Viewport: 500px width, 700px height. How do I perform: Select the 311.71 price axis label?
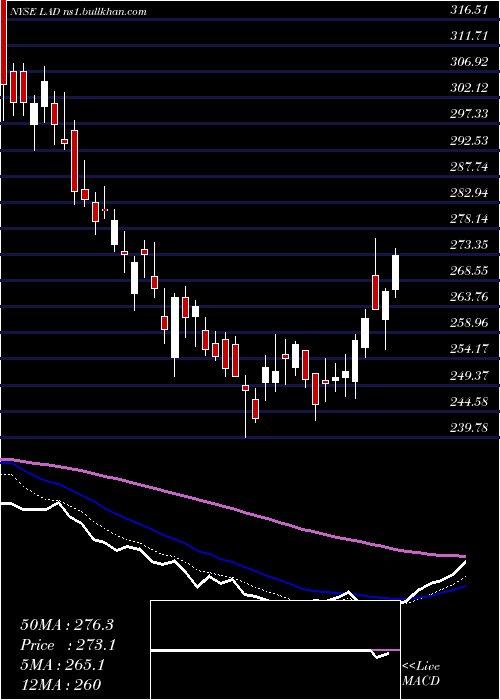(x=469, y=36)
